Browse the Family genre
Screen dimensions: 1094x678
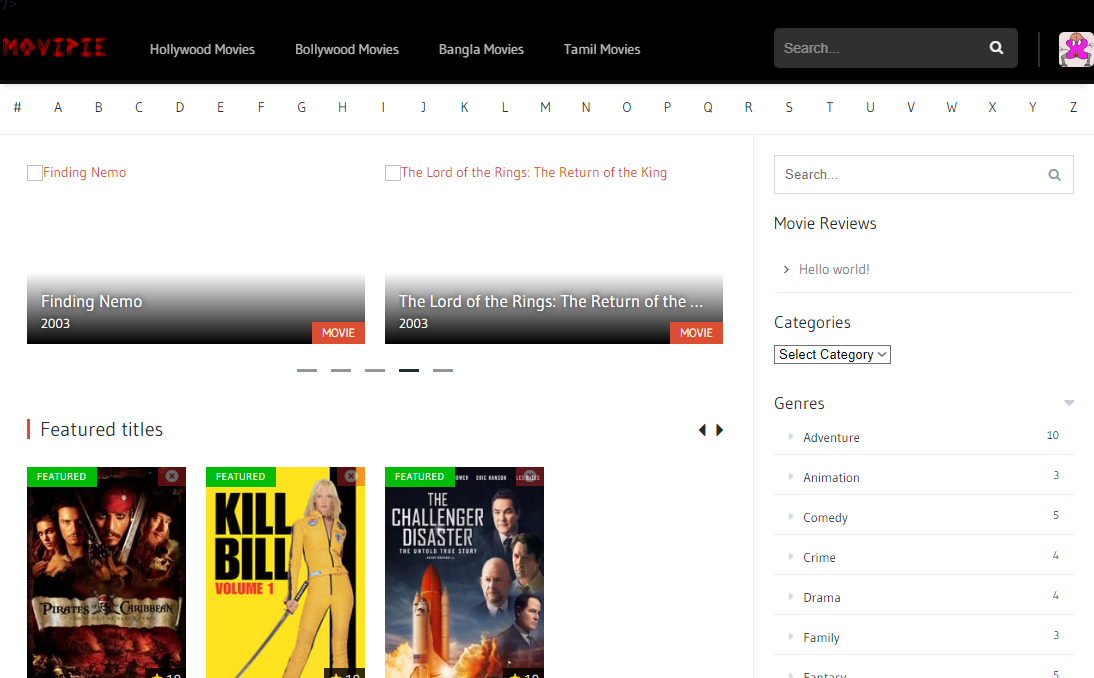click(821, 638)
